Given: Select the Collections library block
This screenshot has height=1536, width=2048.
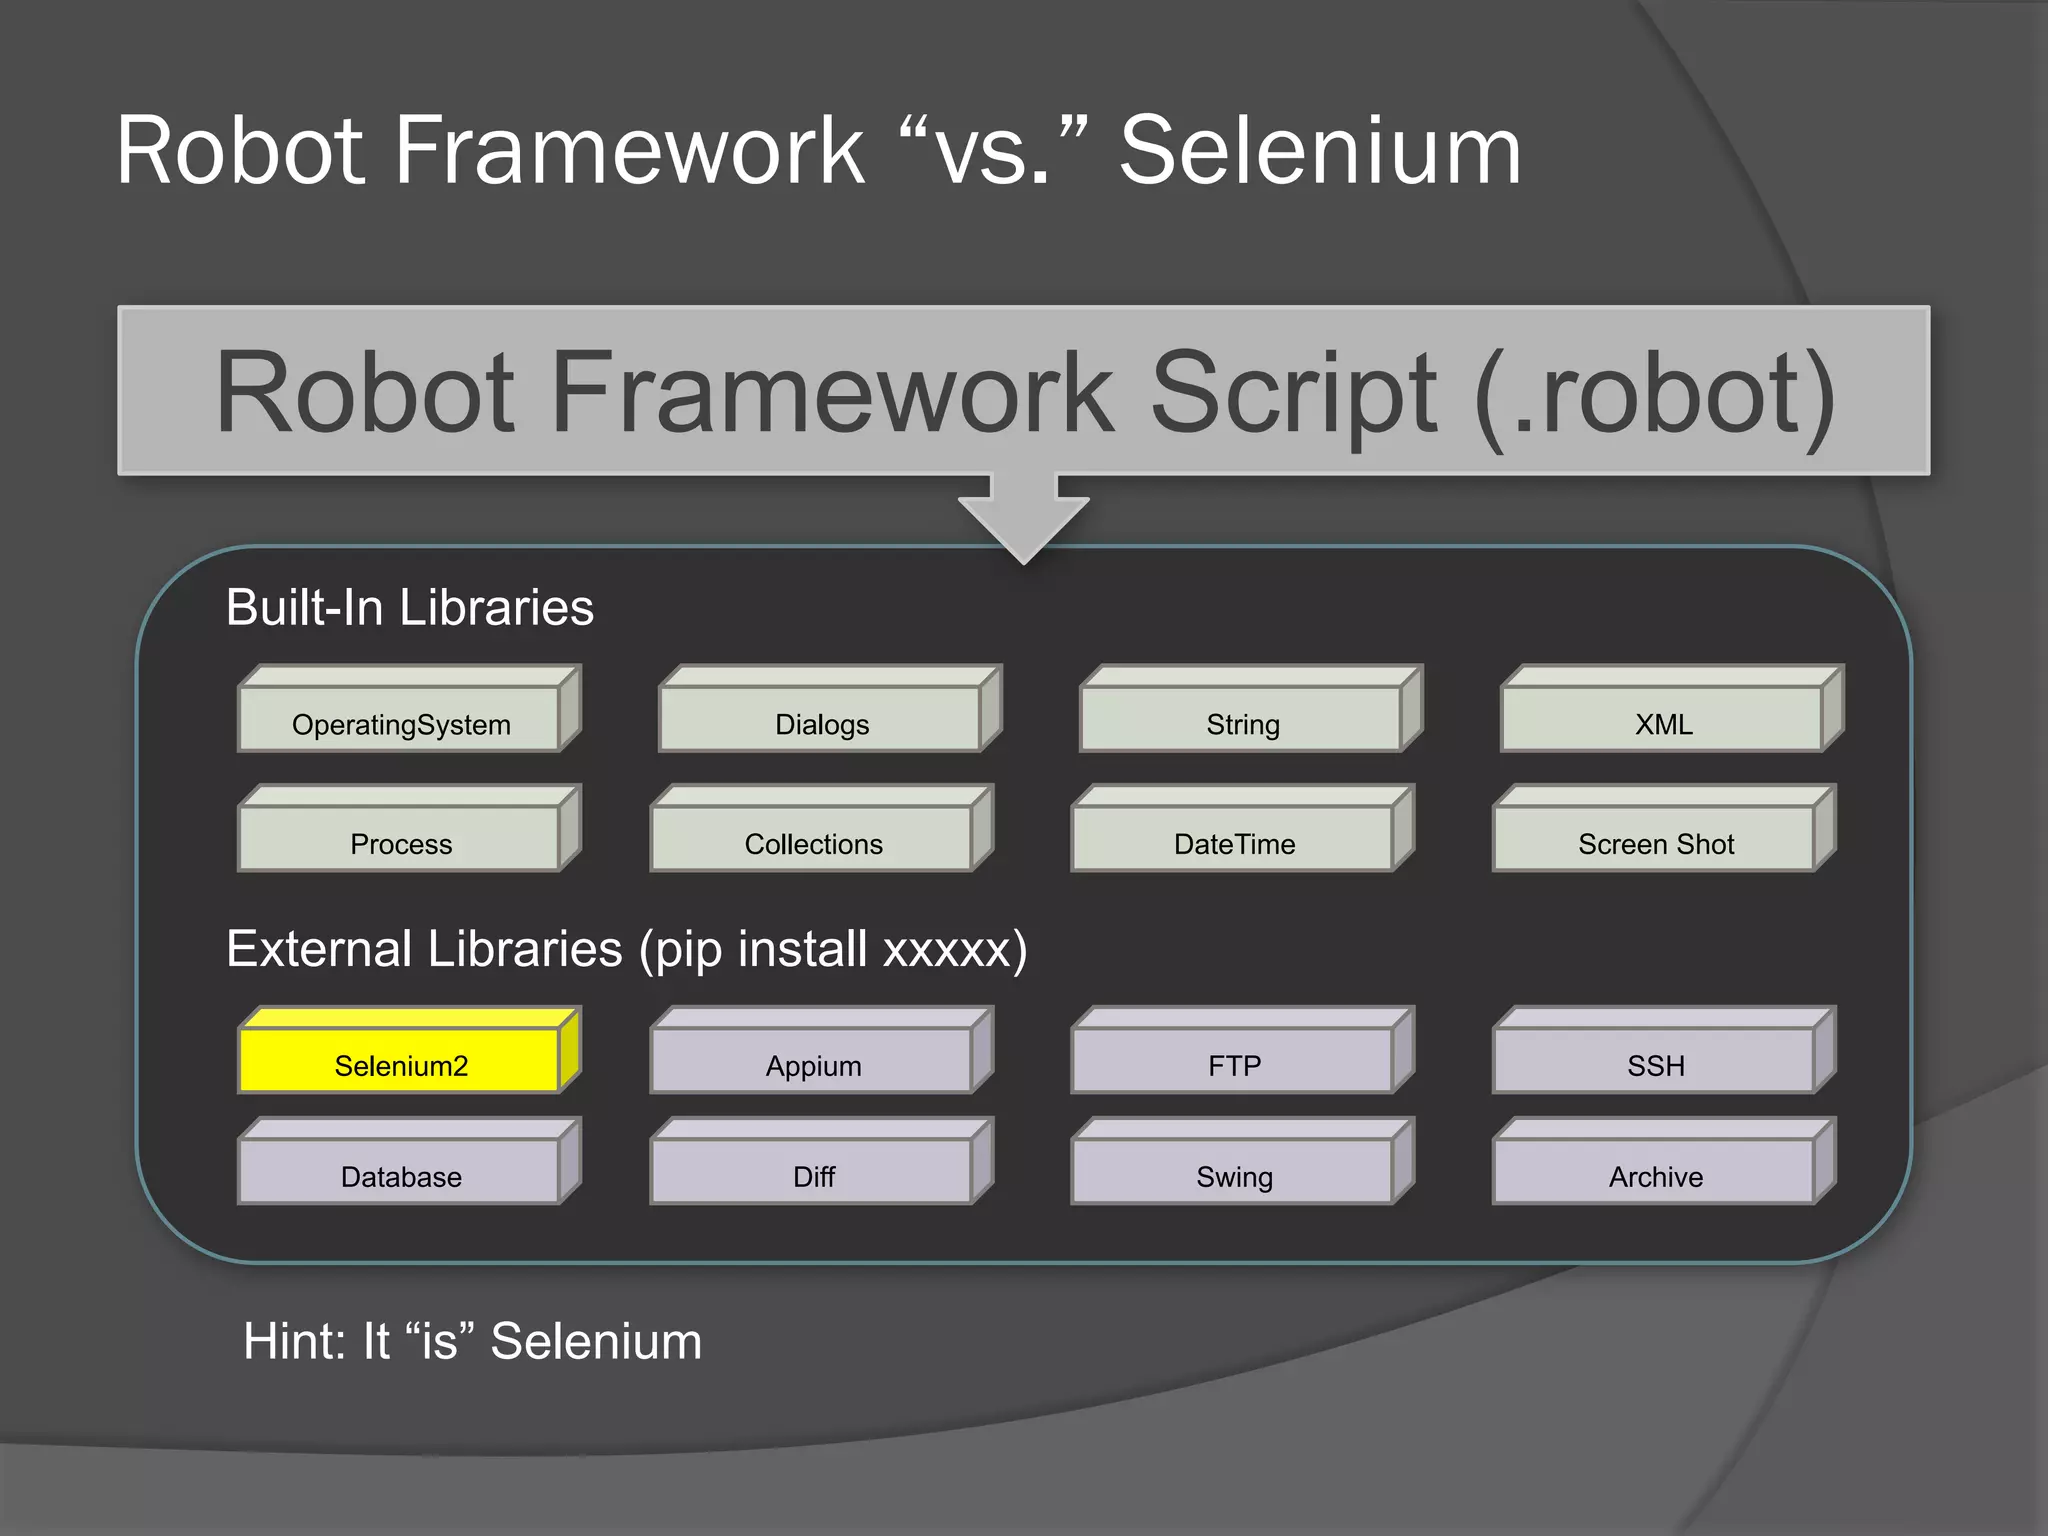Looking at the screenshot, I should coord(814,842).
